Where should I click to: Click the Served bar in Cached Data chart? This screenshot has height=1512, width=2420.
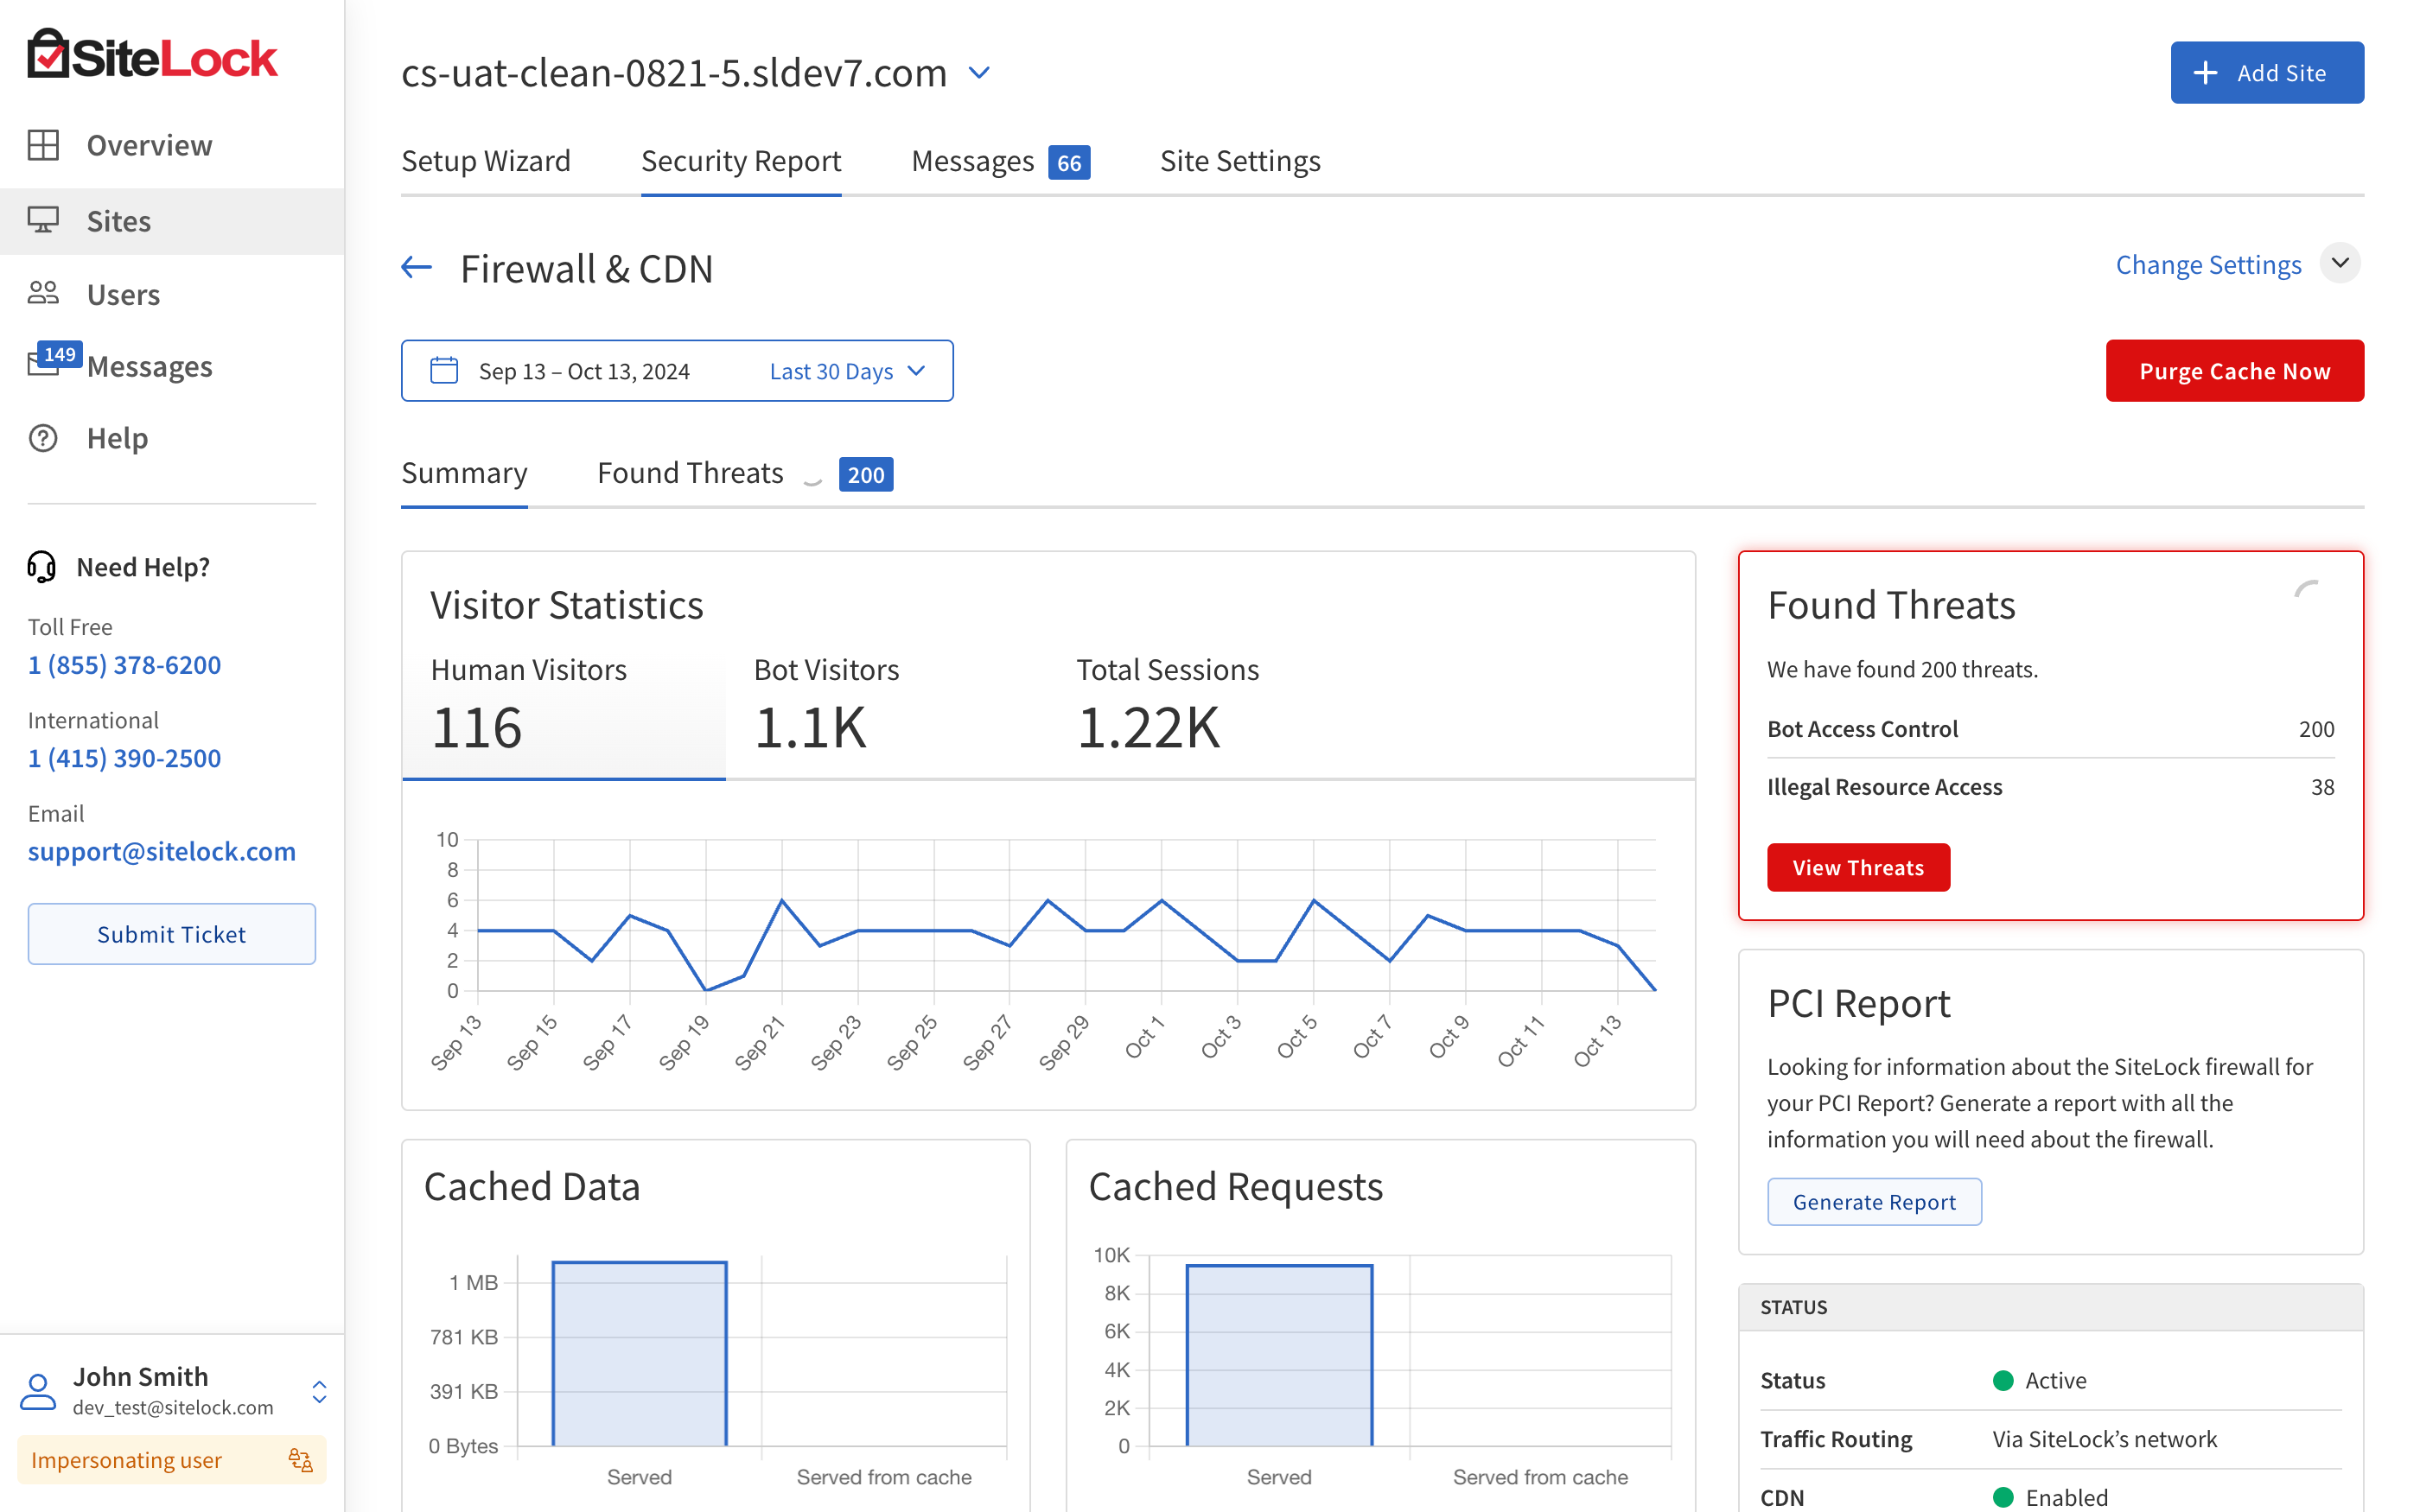coord(639,1352)
